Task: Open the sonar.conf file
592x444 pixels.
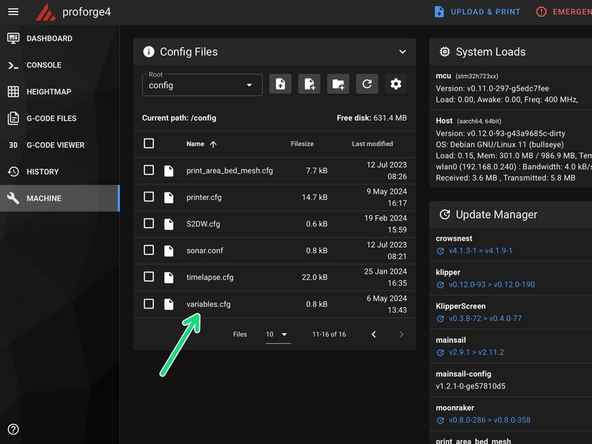Action: pos(205,251)
